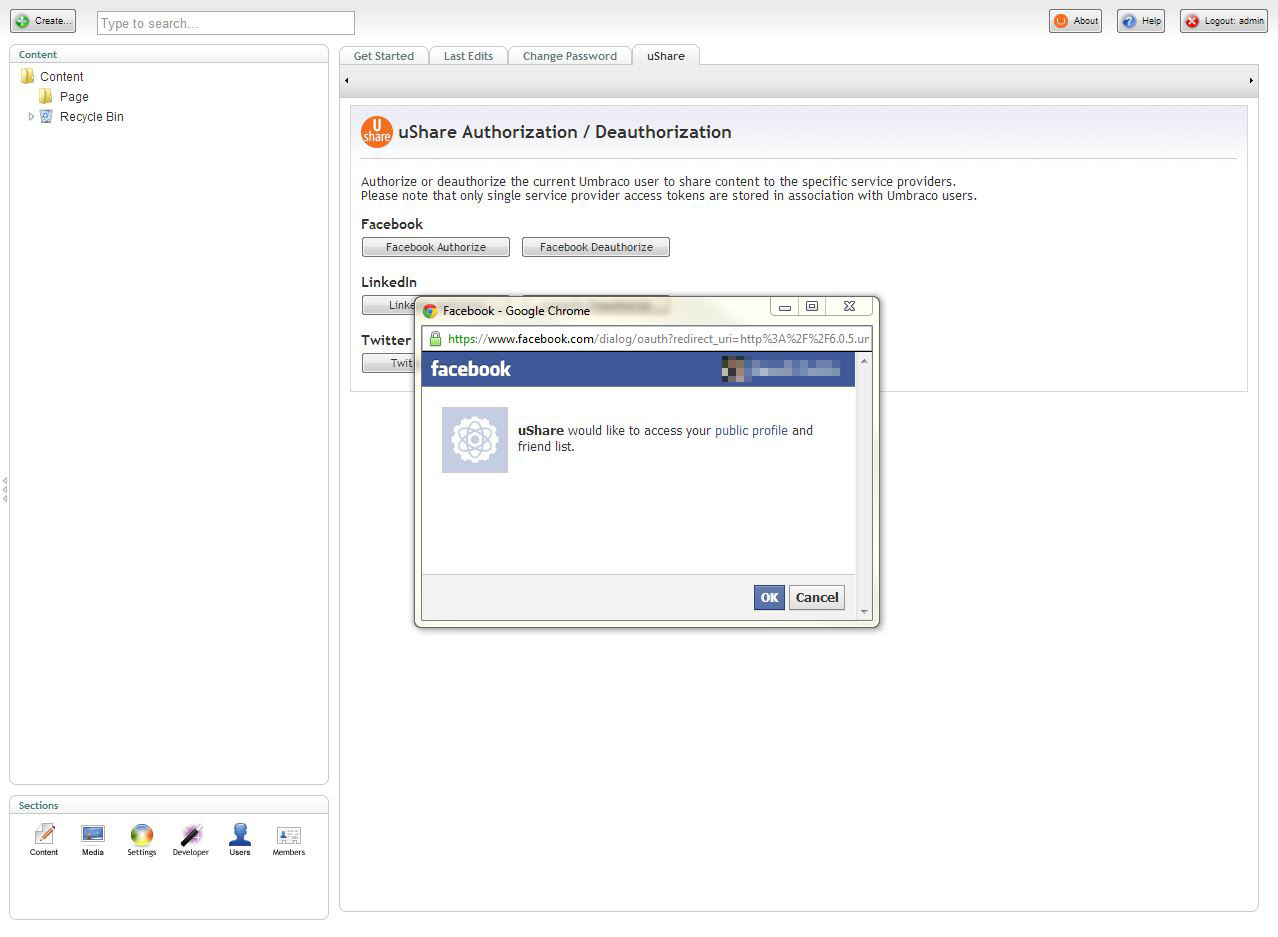Viewport: 1278px width, 937px height.
Task: Maximize the Facebook popup window
Action: (812, 307)
